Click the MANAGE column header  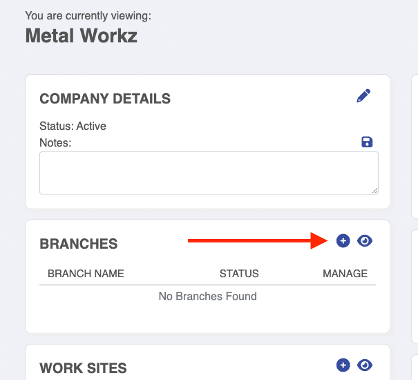click(x=345, y=273)
